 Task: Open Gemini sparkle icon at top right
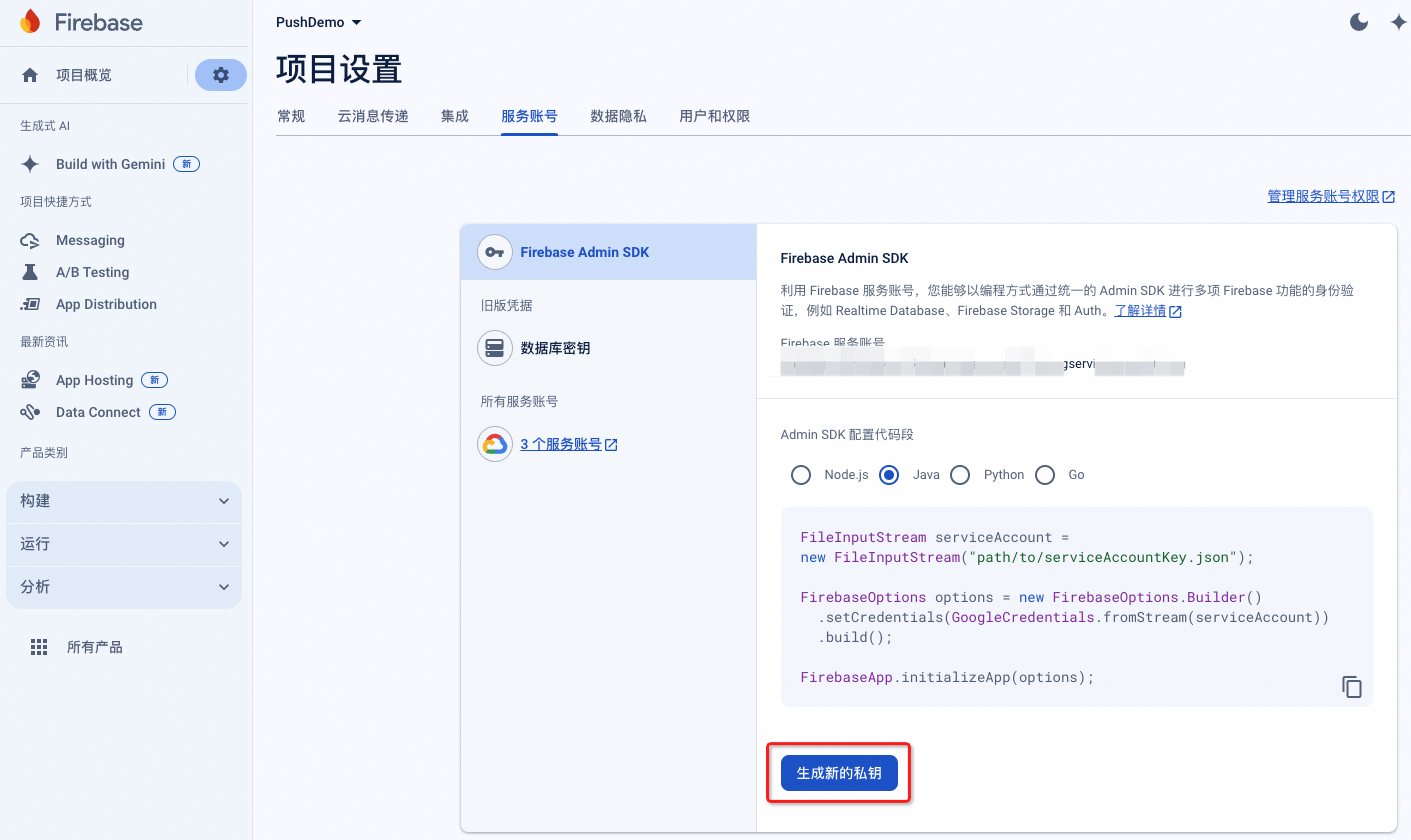tap(1399, 22)
